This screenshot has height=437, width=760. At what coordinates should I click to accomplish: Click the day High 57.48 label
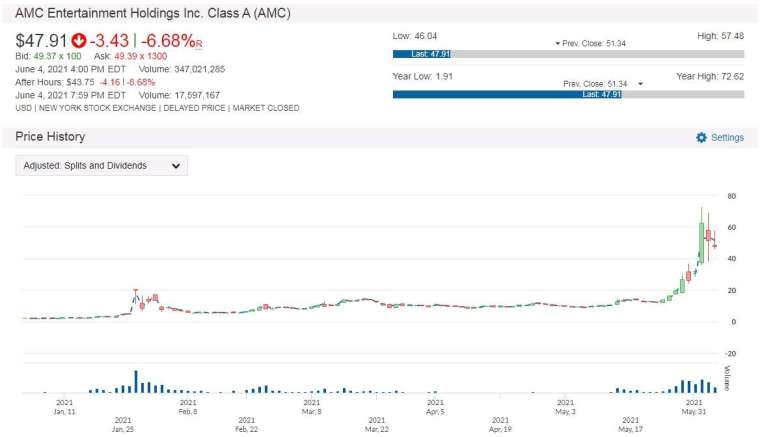pos(720,36)
